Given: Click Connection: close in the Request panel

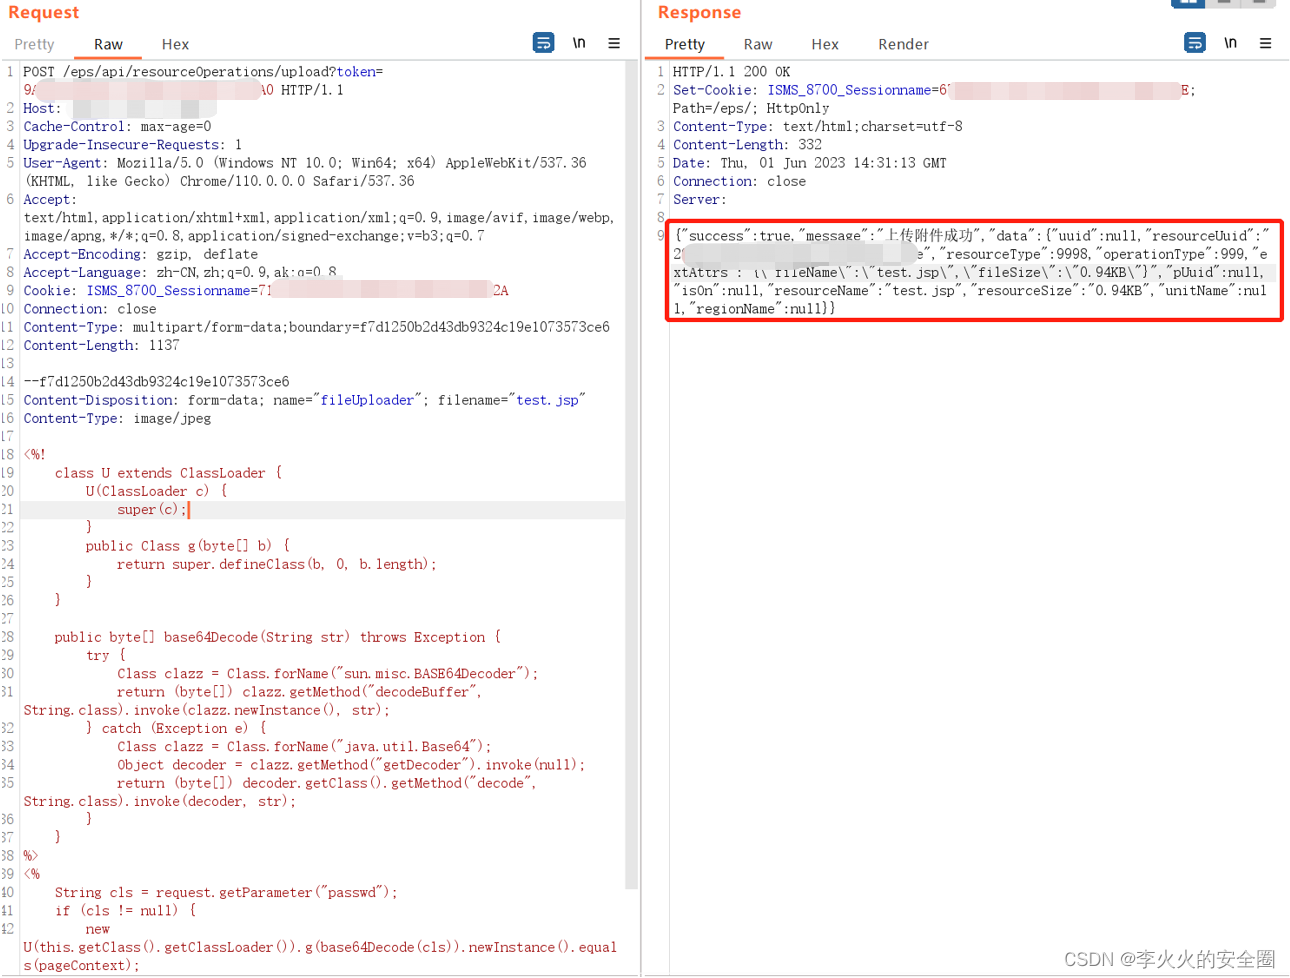Looking at the screenshot, I should point(90,309).
